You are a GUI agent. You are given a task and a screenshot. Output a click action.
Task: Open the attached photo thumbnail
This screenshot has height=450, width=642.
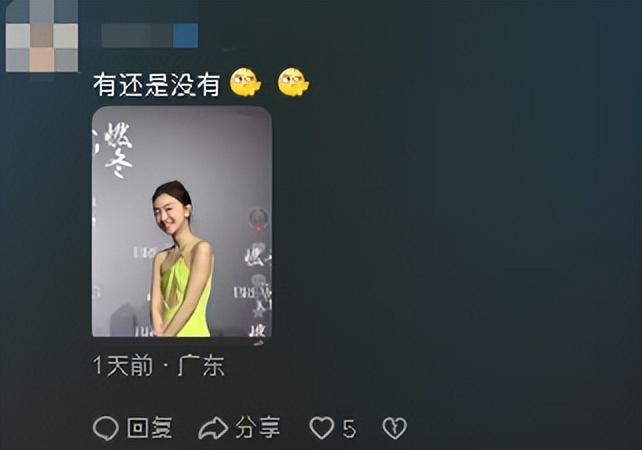[x=182, y=222]
